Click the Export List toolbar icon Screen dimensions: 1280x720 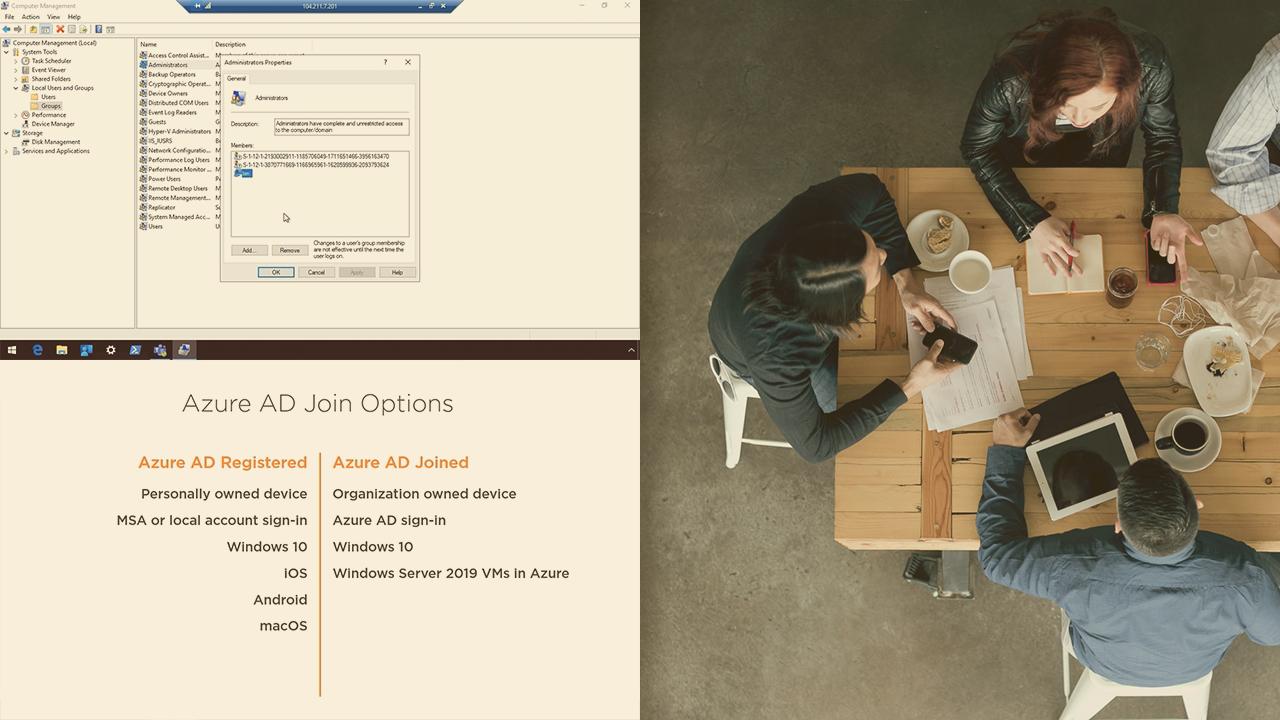point(83,29)
